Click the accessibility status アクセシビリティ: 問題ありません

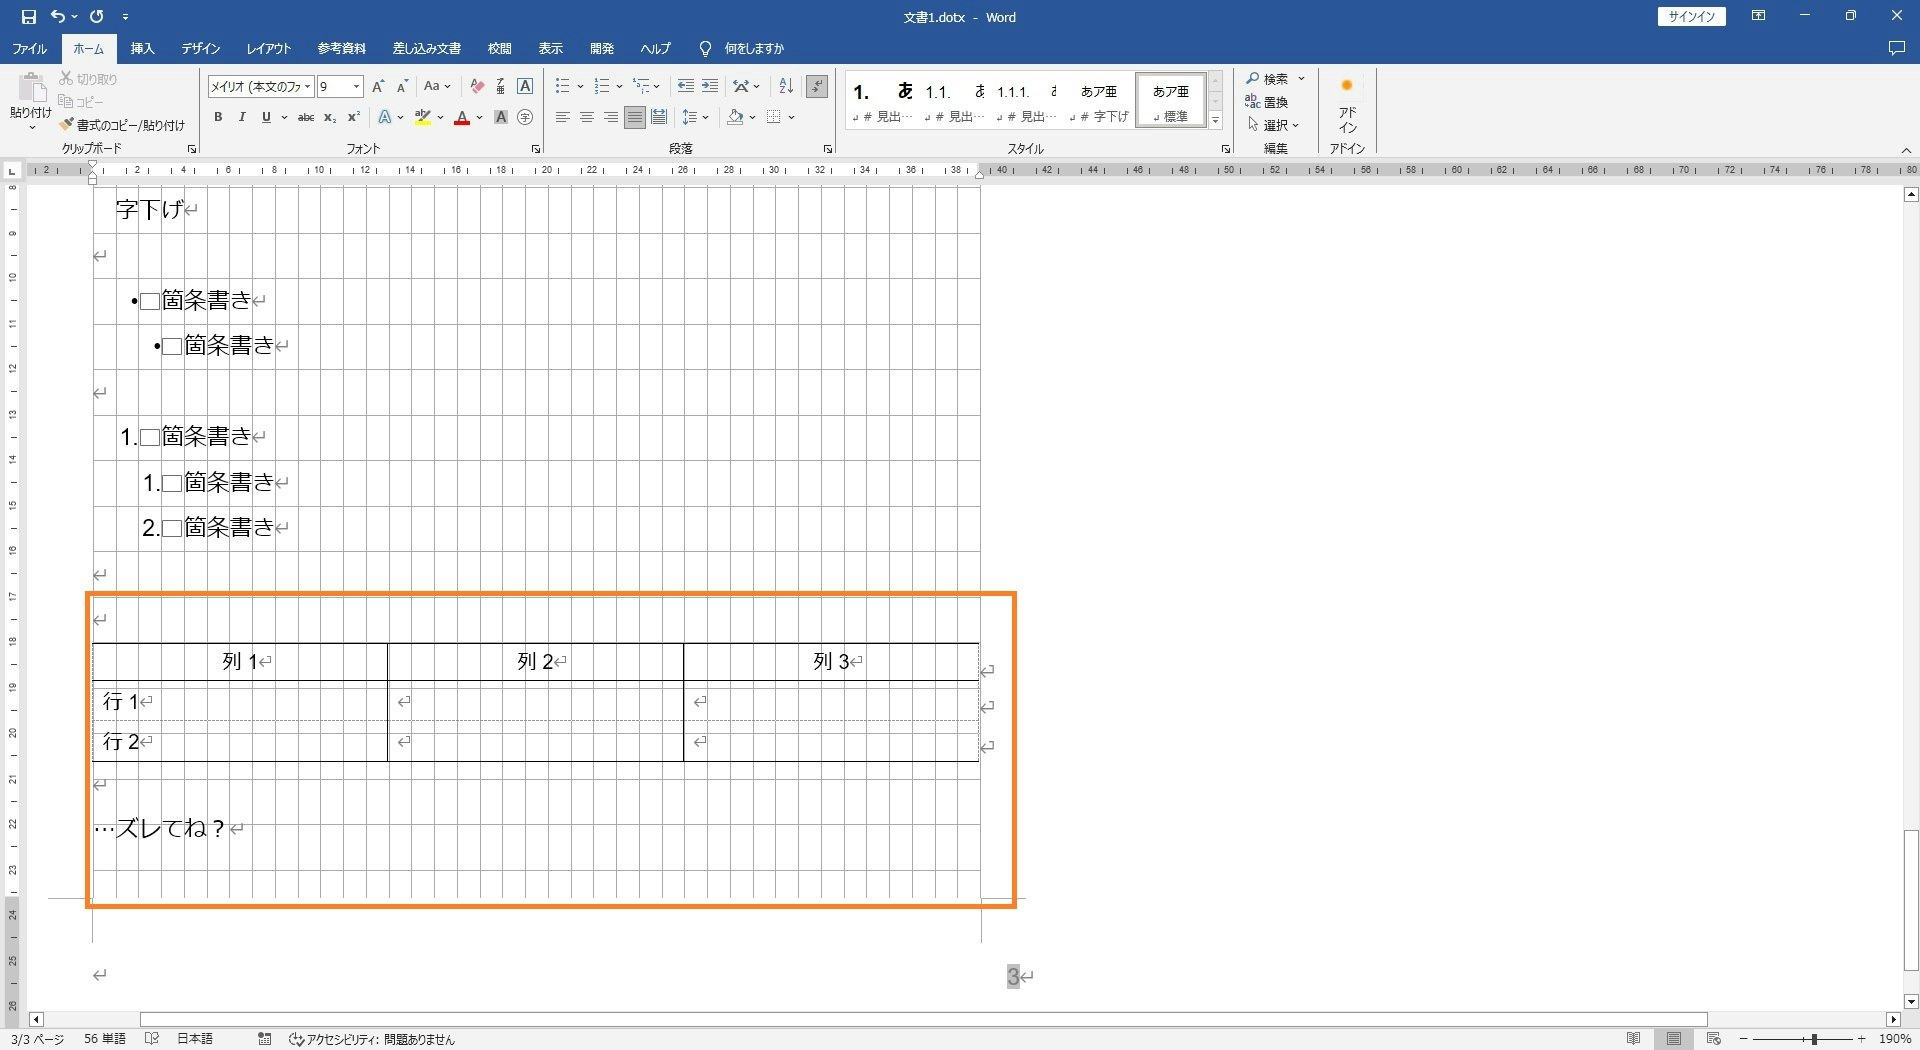(x=372, y=1039)
